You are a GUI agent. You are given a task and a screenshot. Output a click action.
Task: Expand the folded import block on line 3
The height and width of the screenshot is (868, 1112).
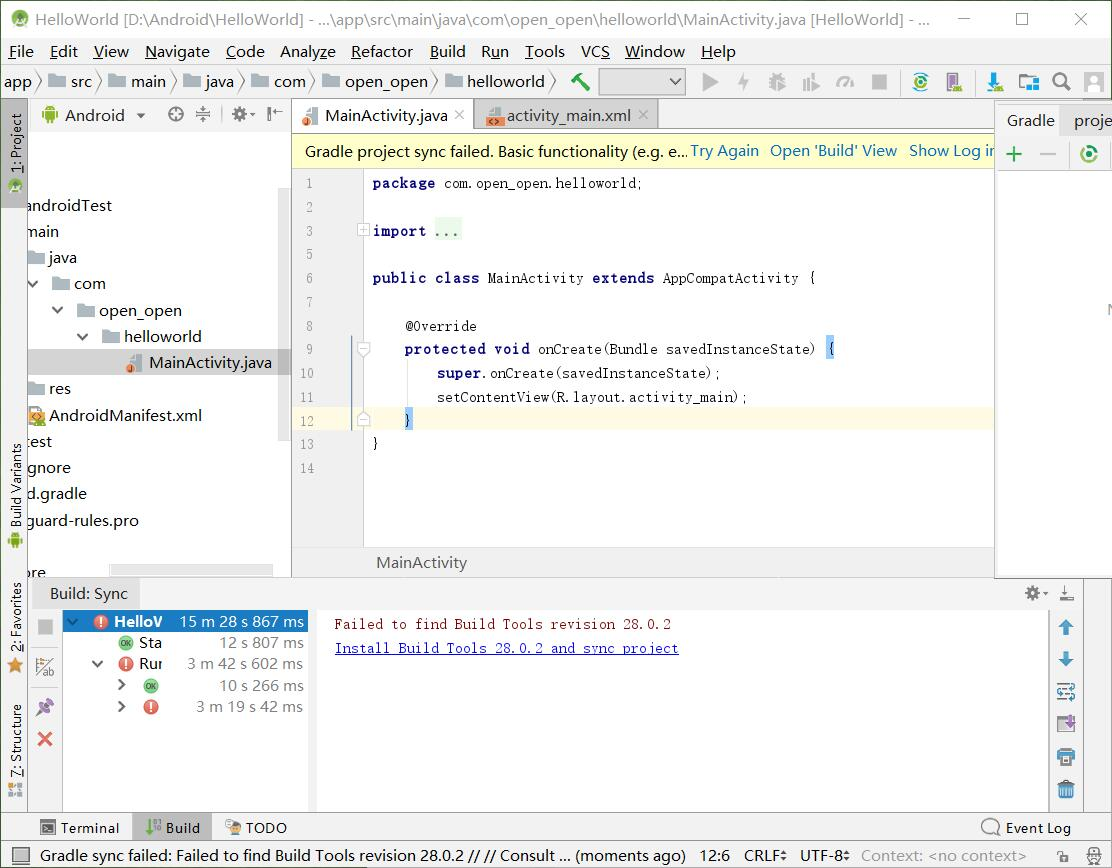363,230
